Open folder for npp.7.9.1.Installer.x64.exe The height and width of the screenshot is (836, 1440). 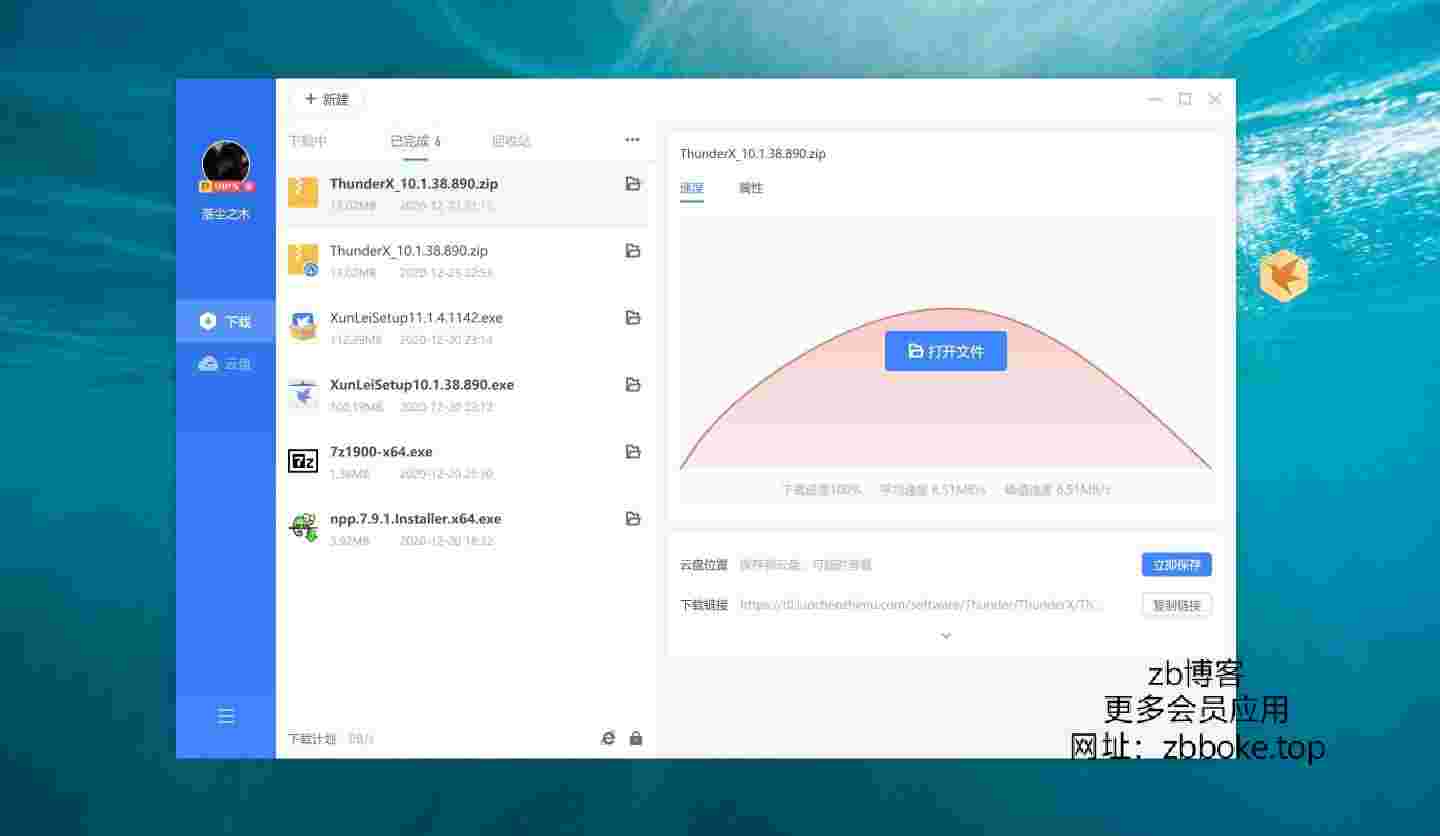[x=633, y=519]
